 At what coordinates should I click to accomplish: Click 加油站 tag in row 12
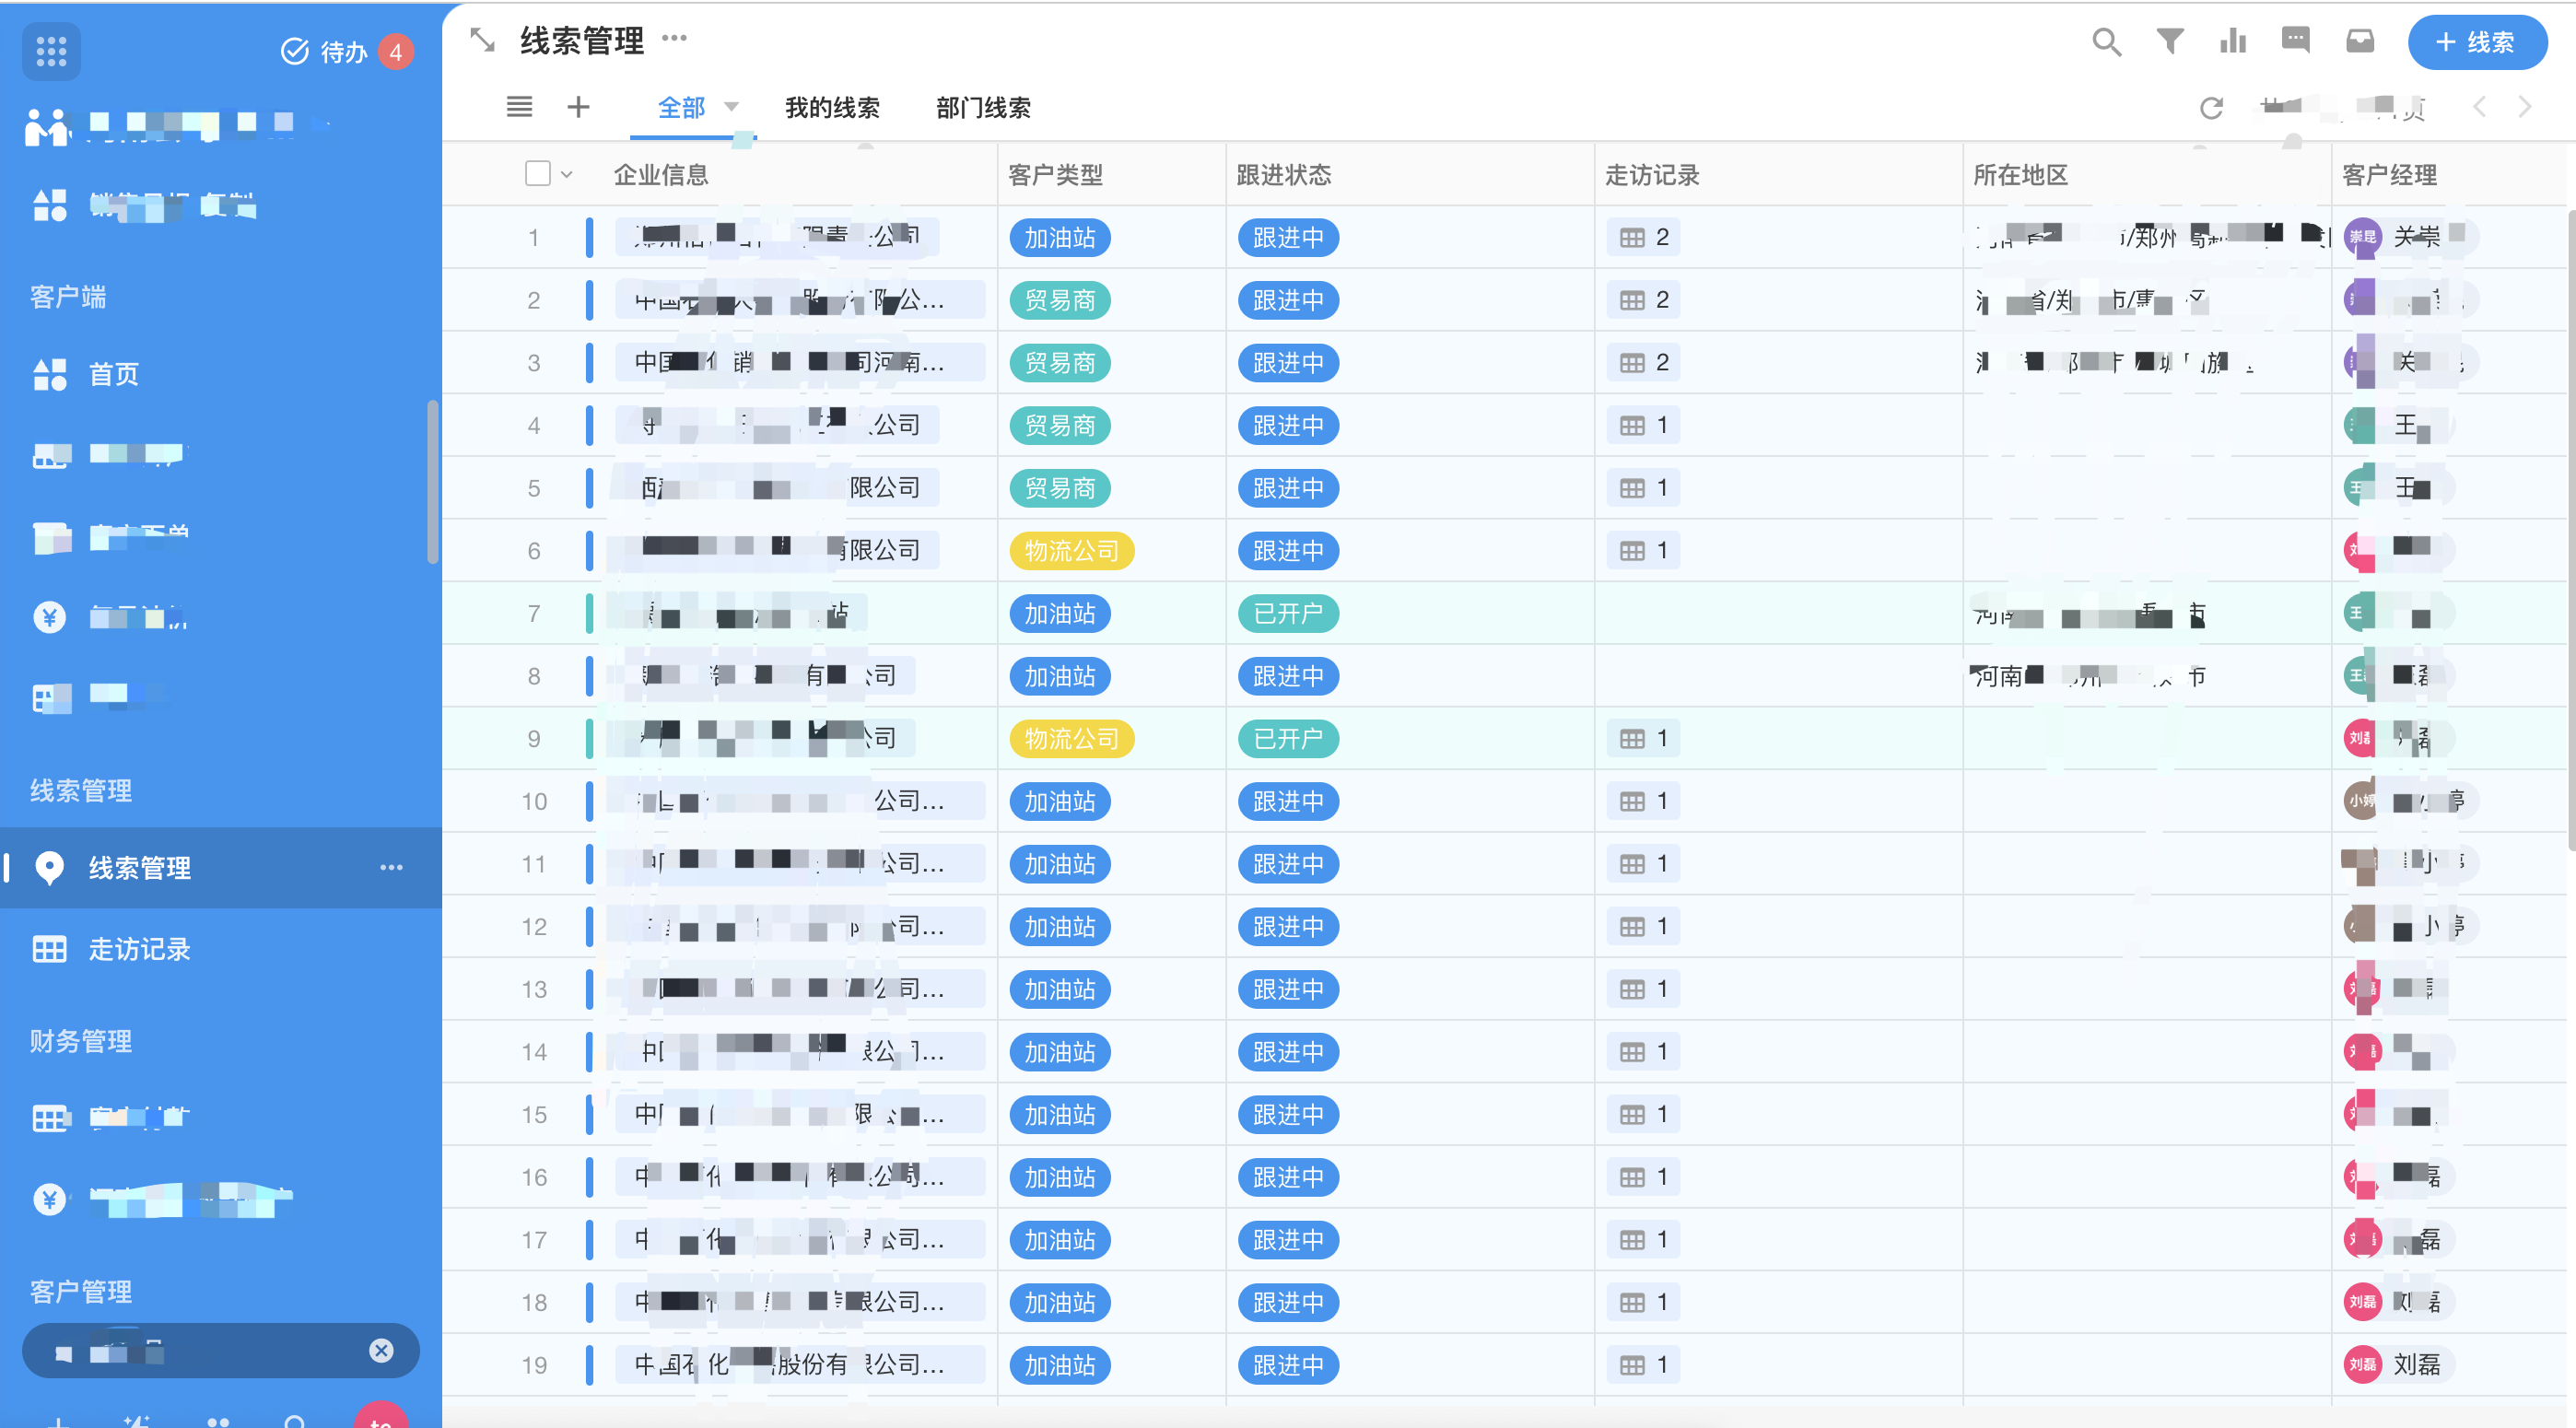click(x=1060, y=927)
